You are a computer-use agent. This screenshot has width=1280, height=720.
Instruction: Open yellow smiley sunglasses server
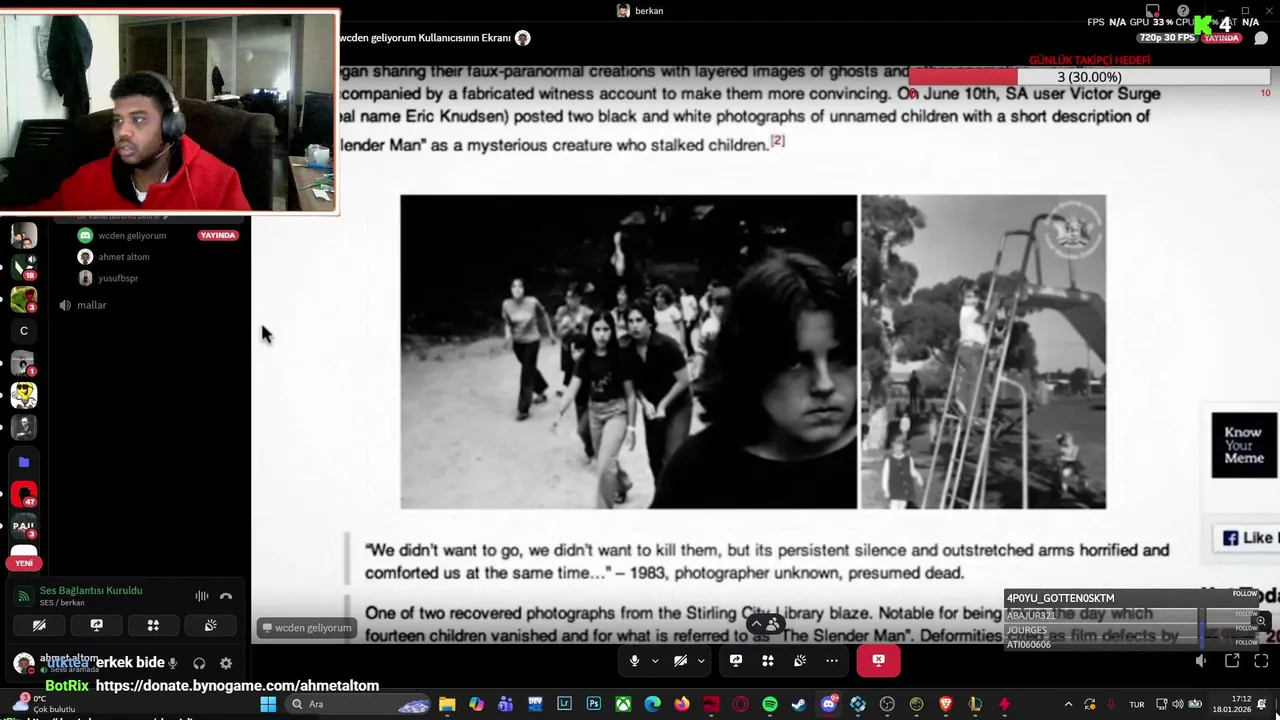[x=23, y=395]
